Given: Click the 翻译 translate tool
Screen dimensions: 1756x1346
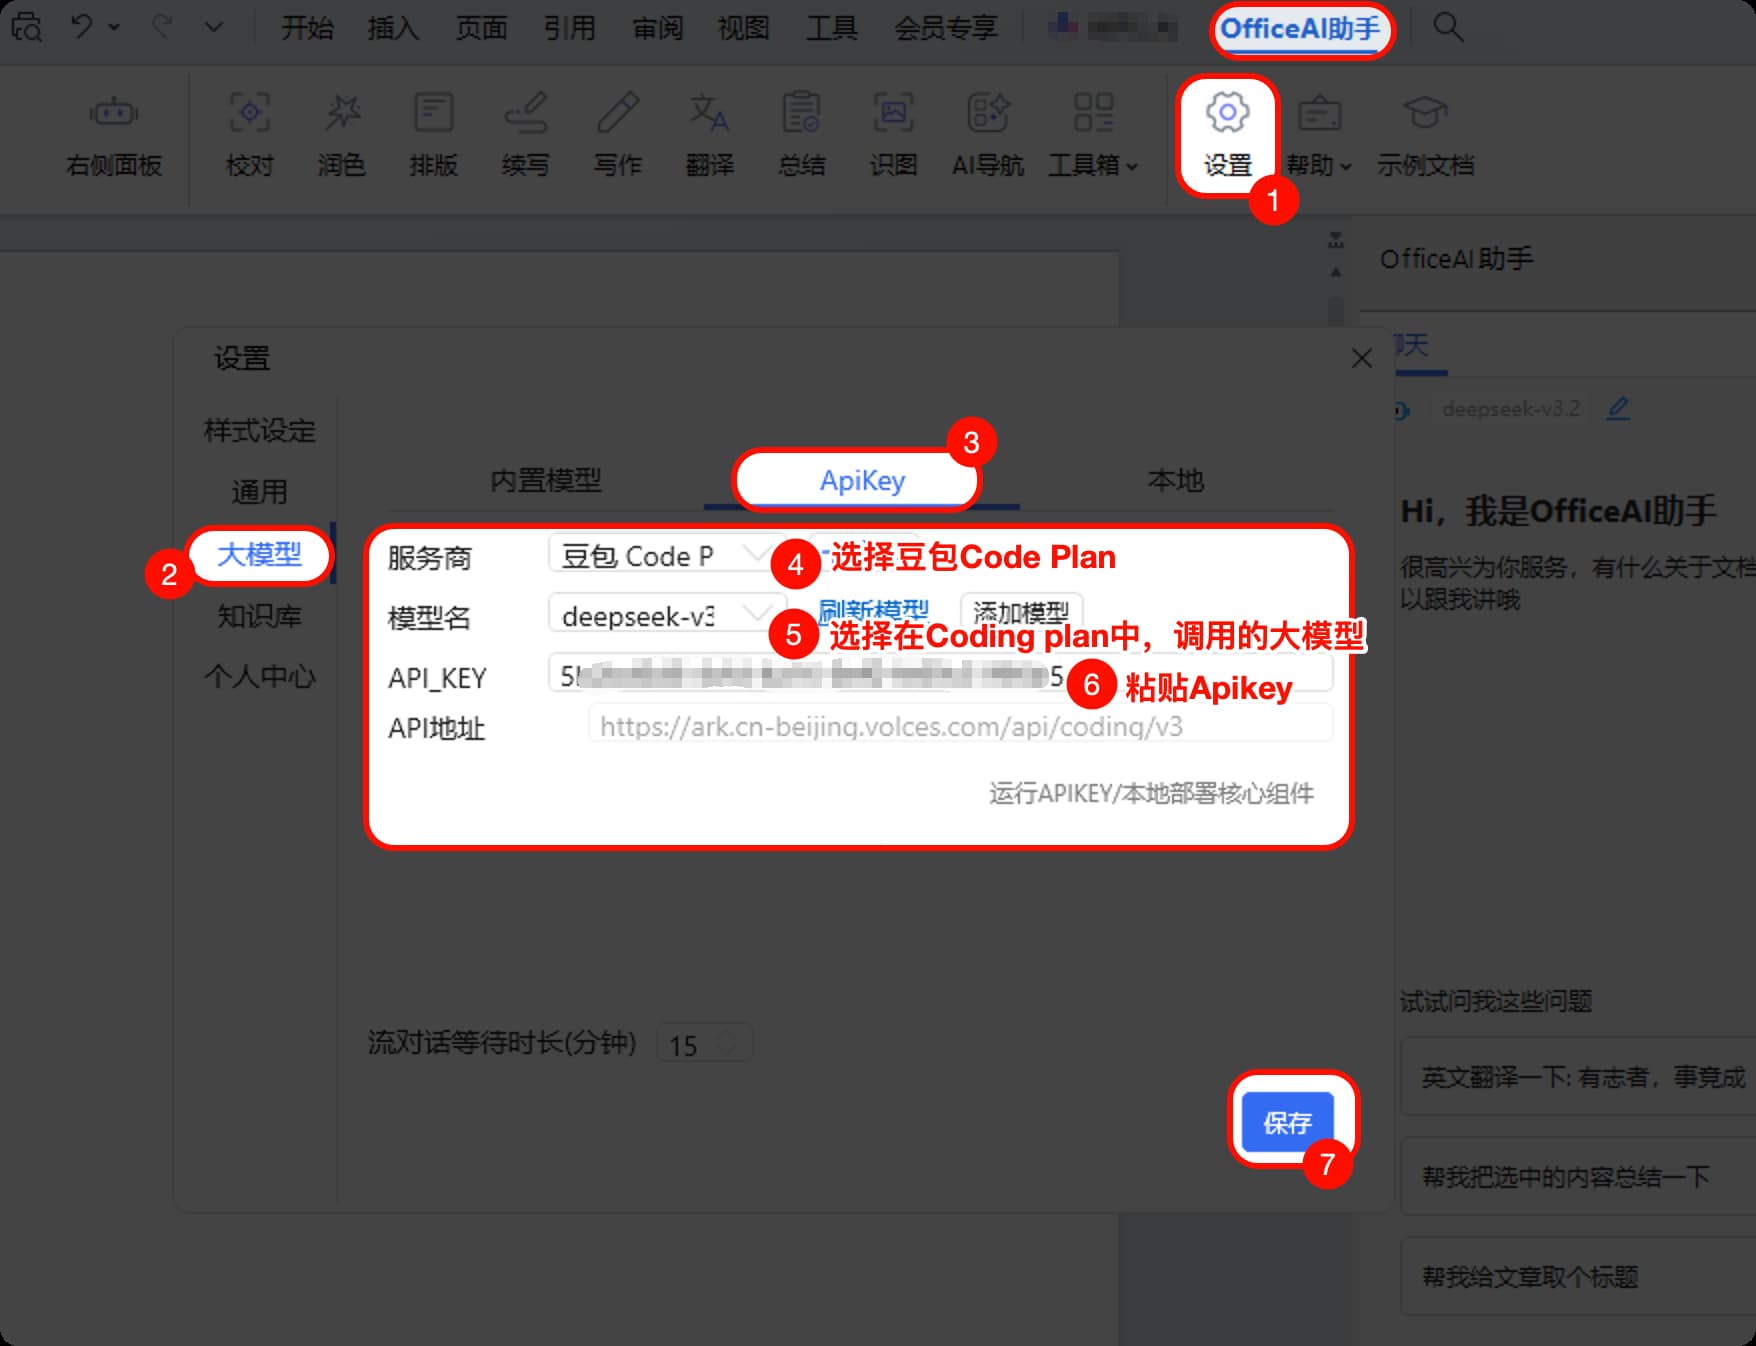Looking at the screenshot, I should tap(710, 135).
